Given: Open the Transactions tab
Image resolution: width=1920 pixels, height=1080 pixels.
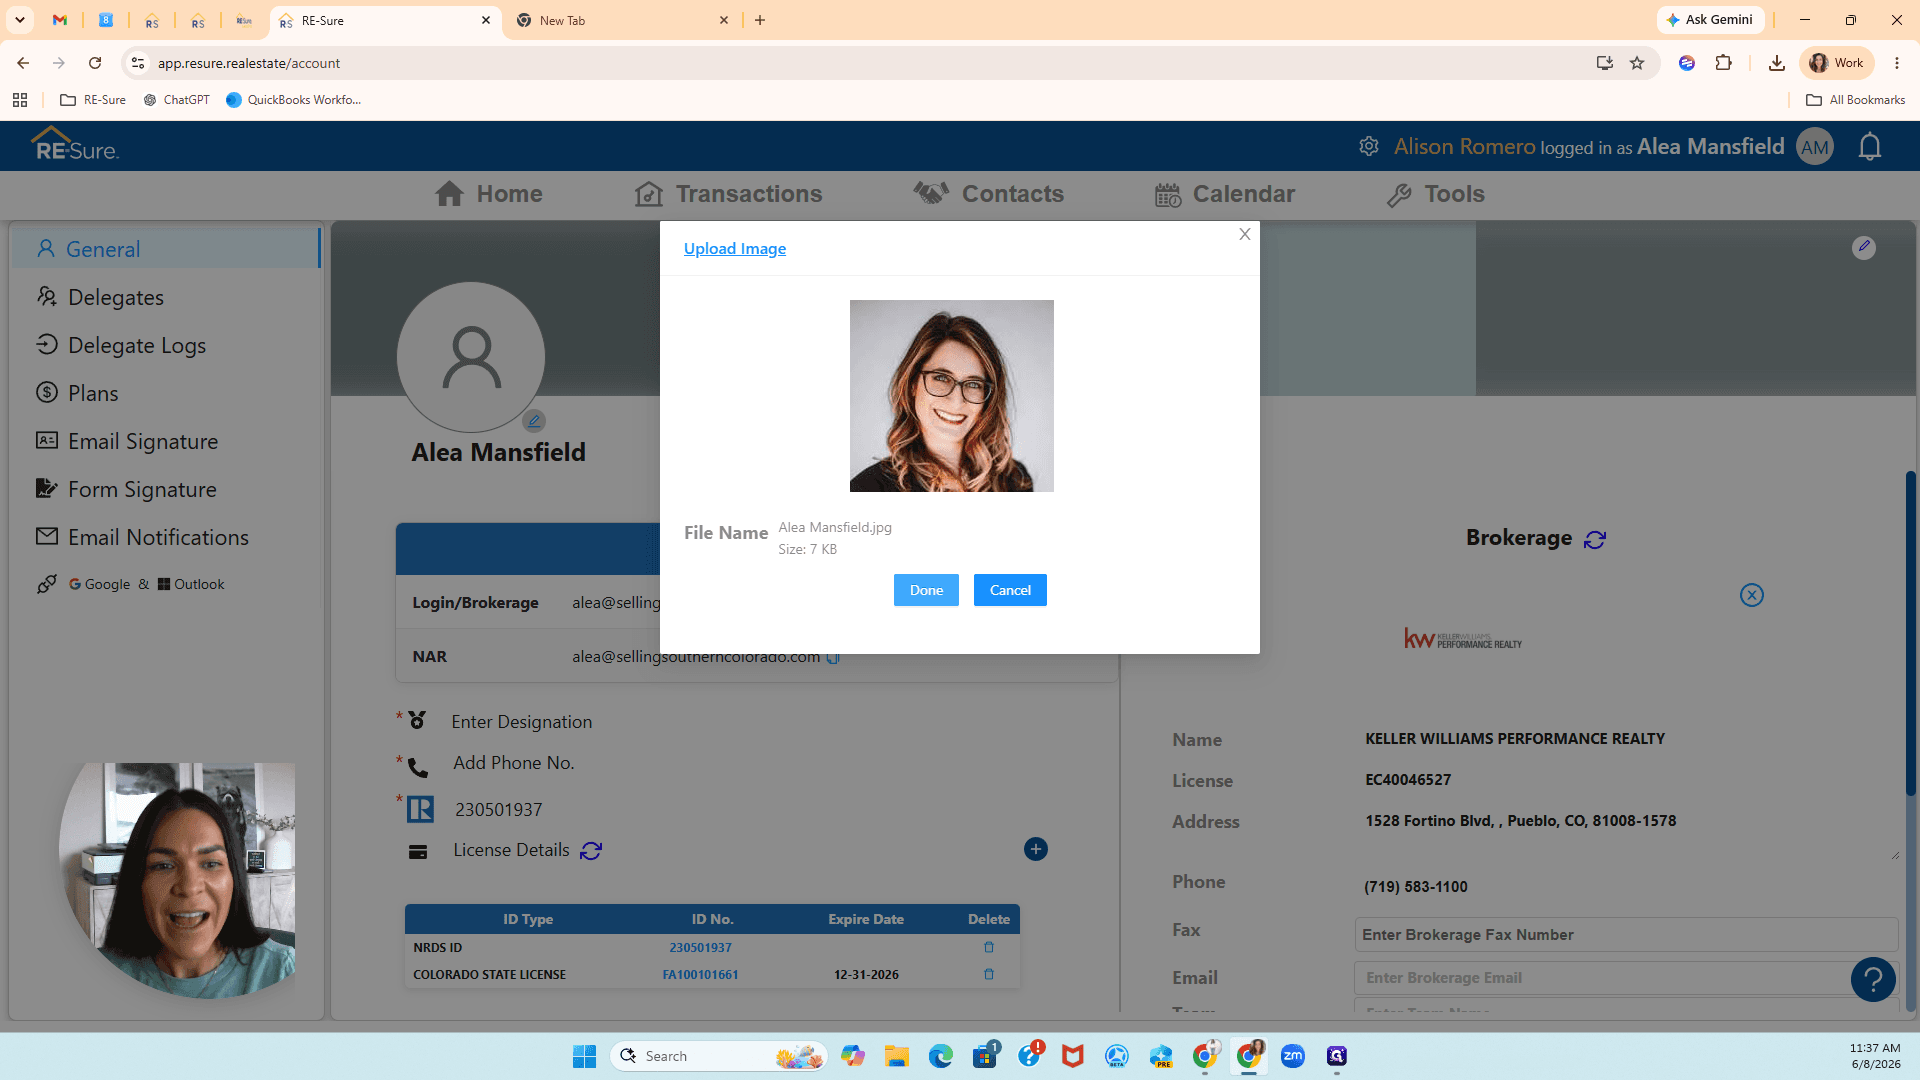Looking at the screenshot, I should click(729, 194).
